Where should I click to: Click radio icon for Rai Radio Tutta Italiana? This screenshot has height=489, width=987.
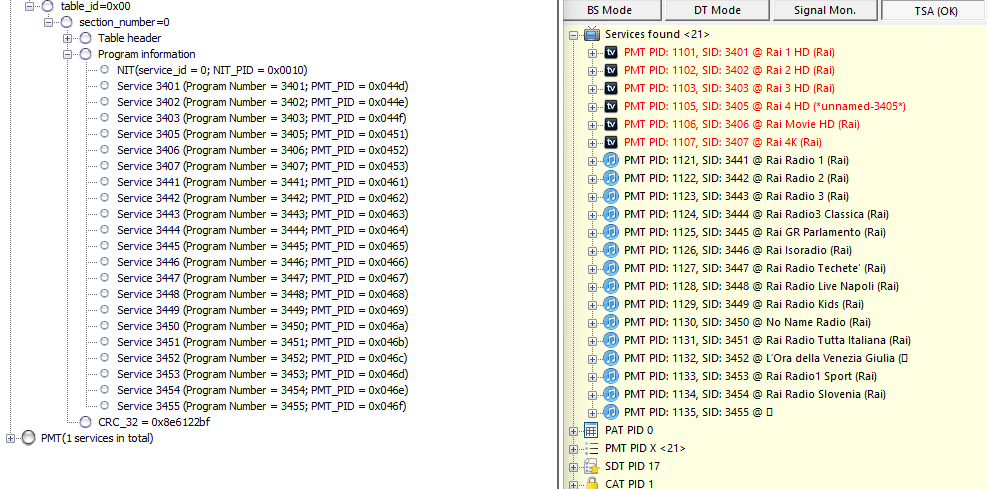tap(611, 340)
